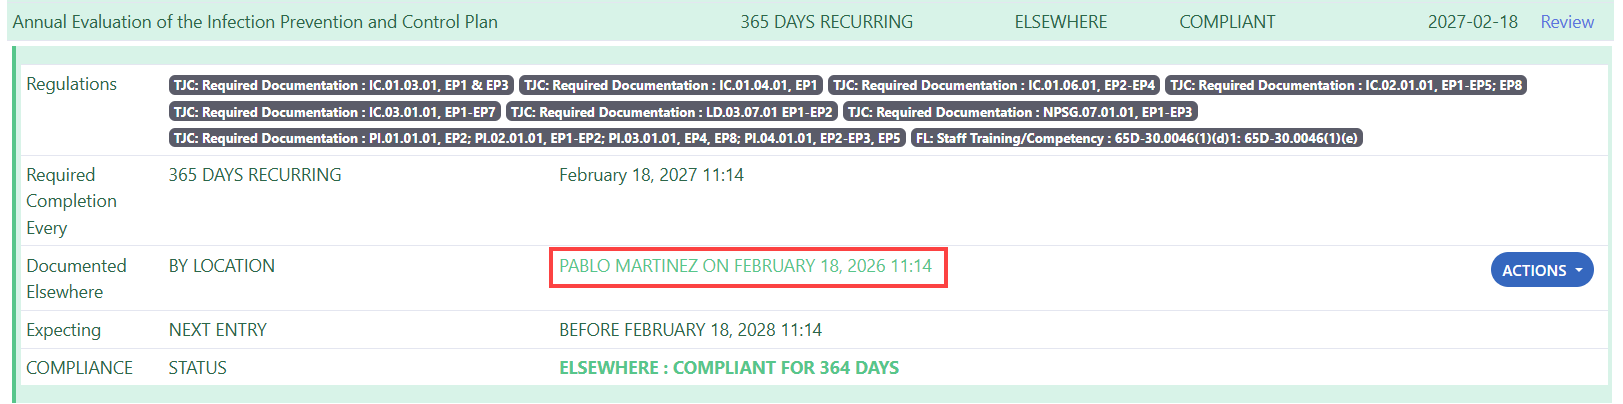This screenshot has height=404, width=1623.
Task: Select the IC.01.04.01, EP1 regulation tag
Action: click(x=671, y=86)
